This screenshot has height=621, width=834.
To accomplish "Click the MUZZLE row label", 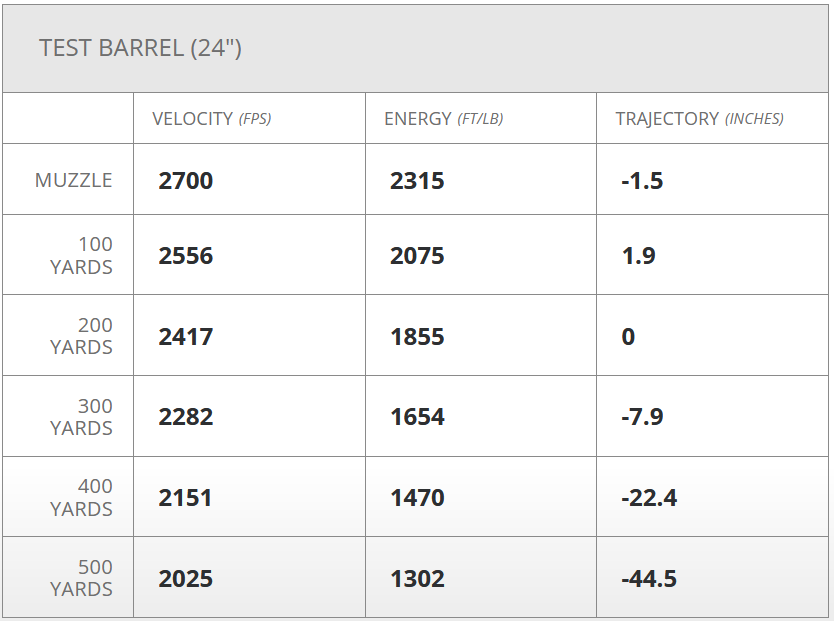I will coord(74,181).
